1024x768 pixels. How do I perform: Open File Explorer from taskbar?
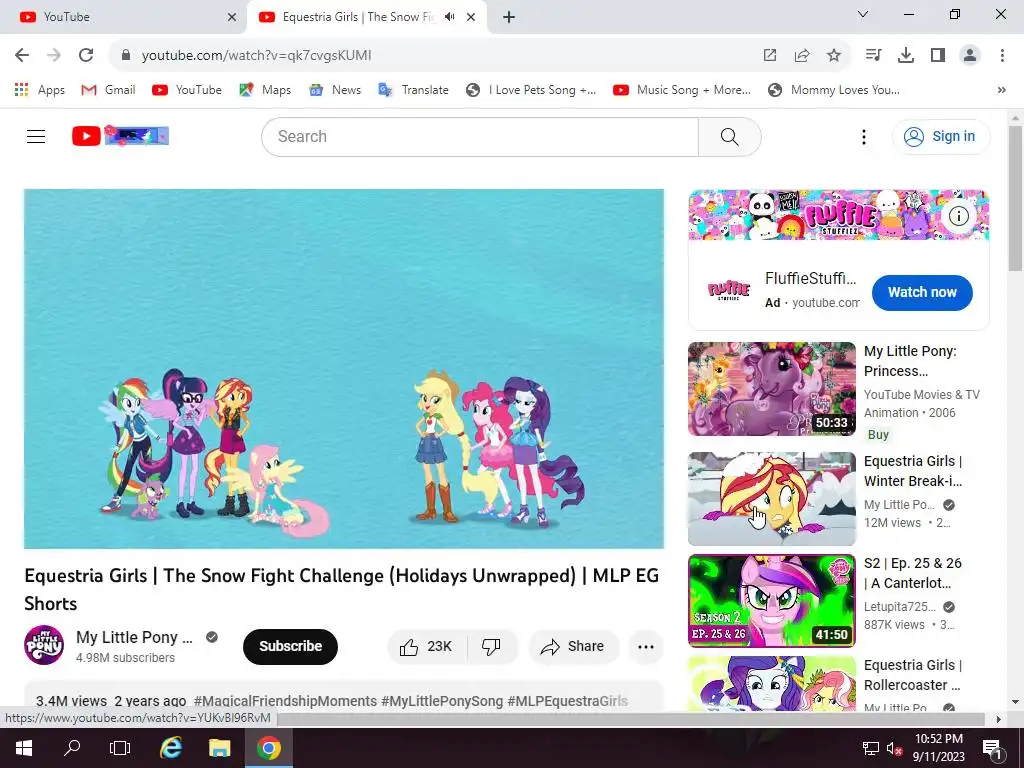(x=219, y=747)
